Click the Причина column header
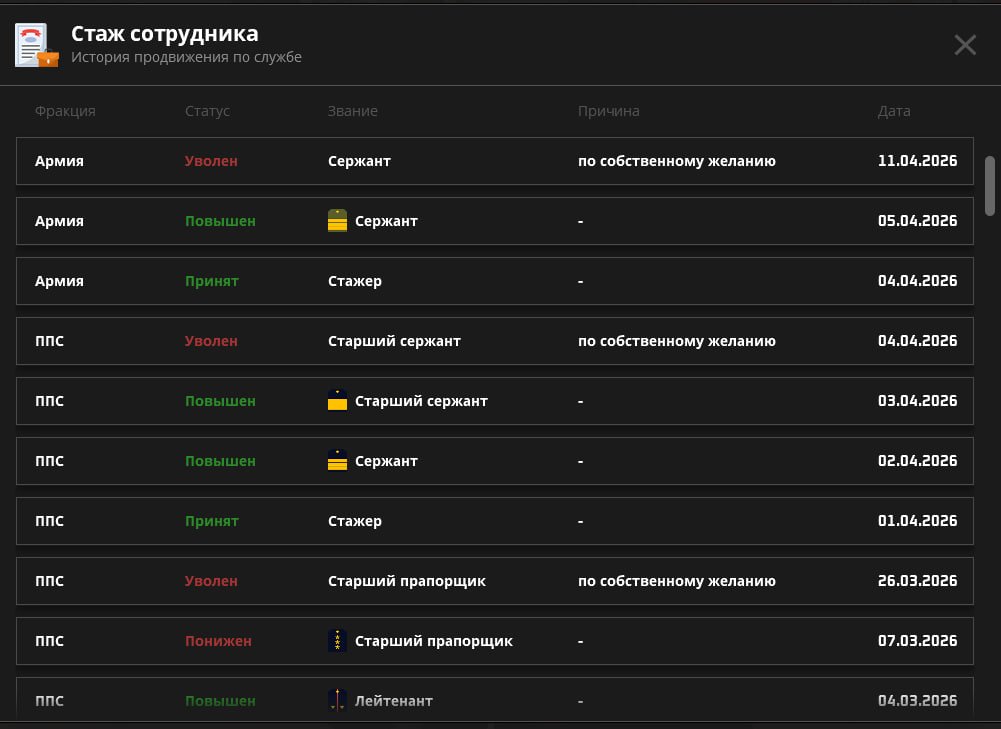 click(x=608, y=111)
